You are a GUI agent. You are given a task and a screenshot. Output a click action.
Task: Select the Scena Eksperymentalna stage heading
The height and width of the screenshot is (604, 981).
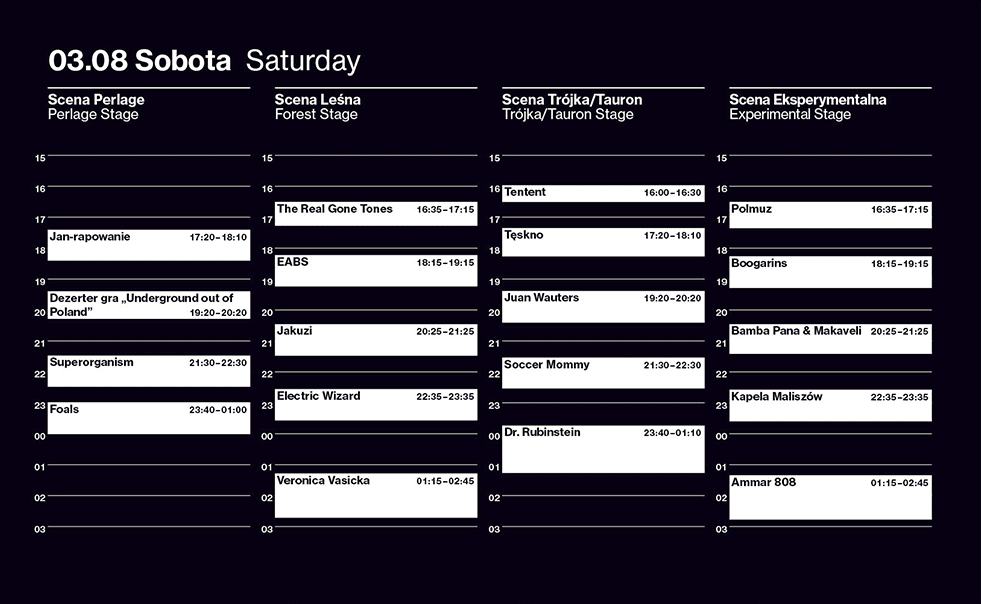(808, 100)
